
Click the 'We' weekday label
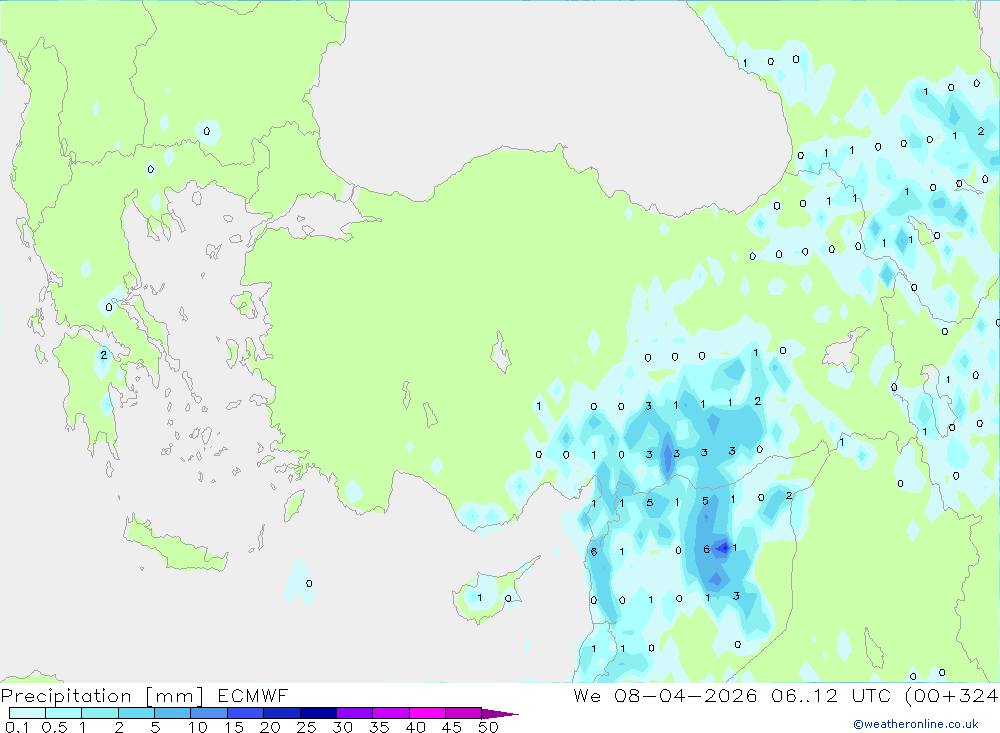point(587,695)
